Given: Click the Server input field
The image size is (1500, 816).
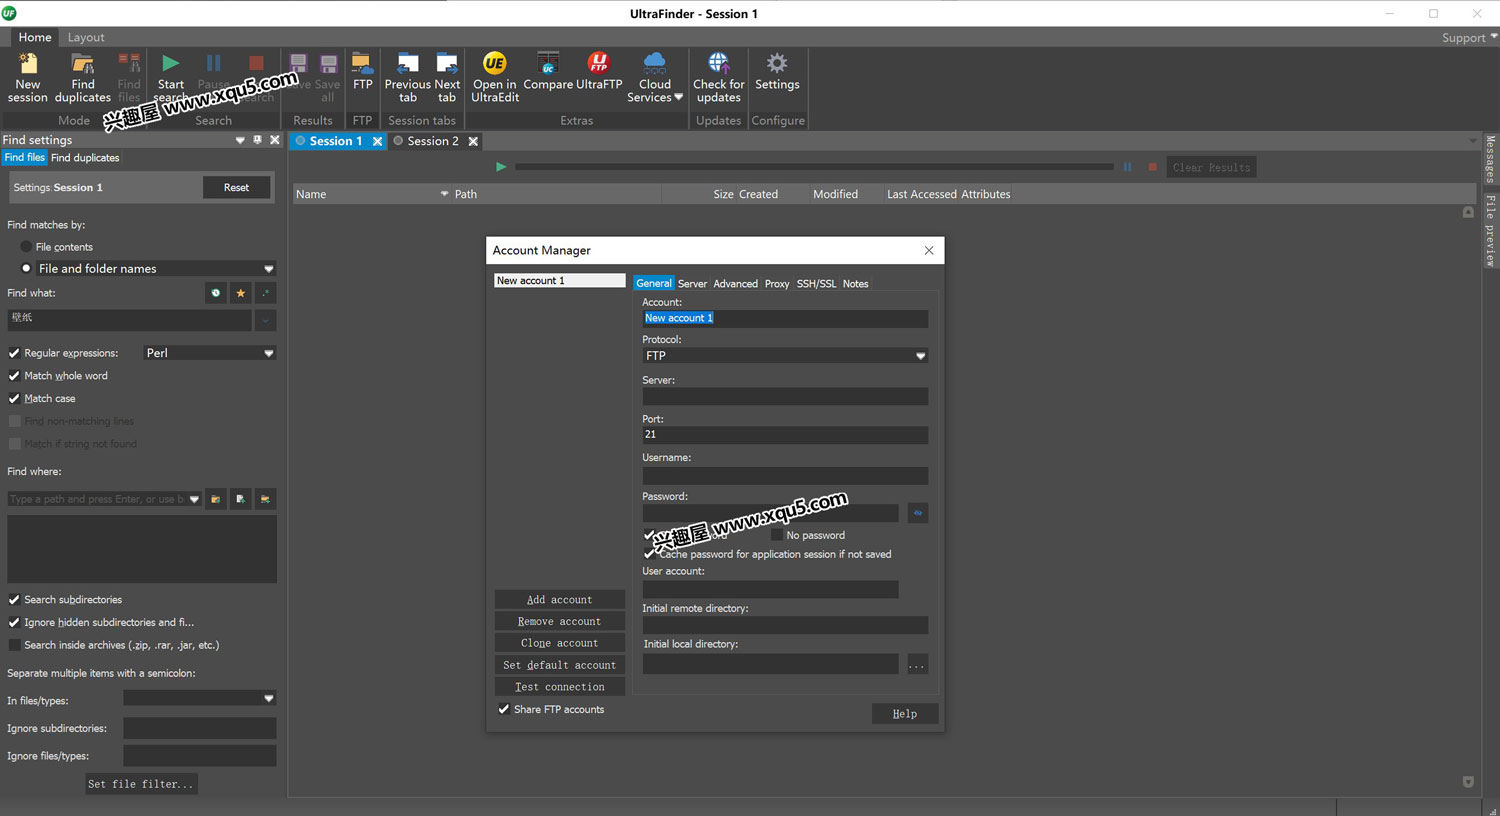Looking at the screenshot, I should pyautogui.click(x=785, y=397).
